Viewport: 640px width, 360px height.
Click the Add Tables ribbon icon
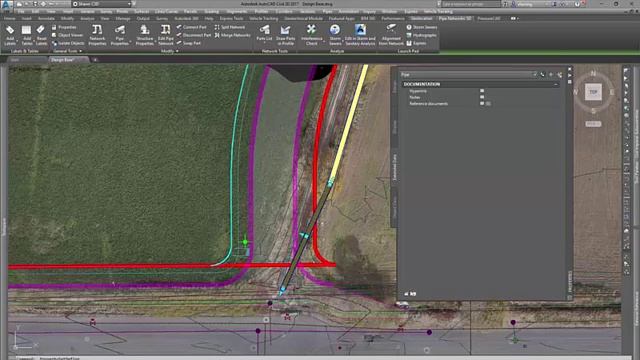pos(27,35)
